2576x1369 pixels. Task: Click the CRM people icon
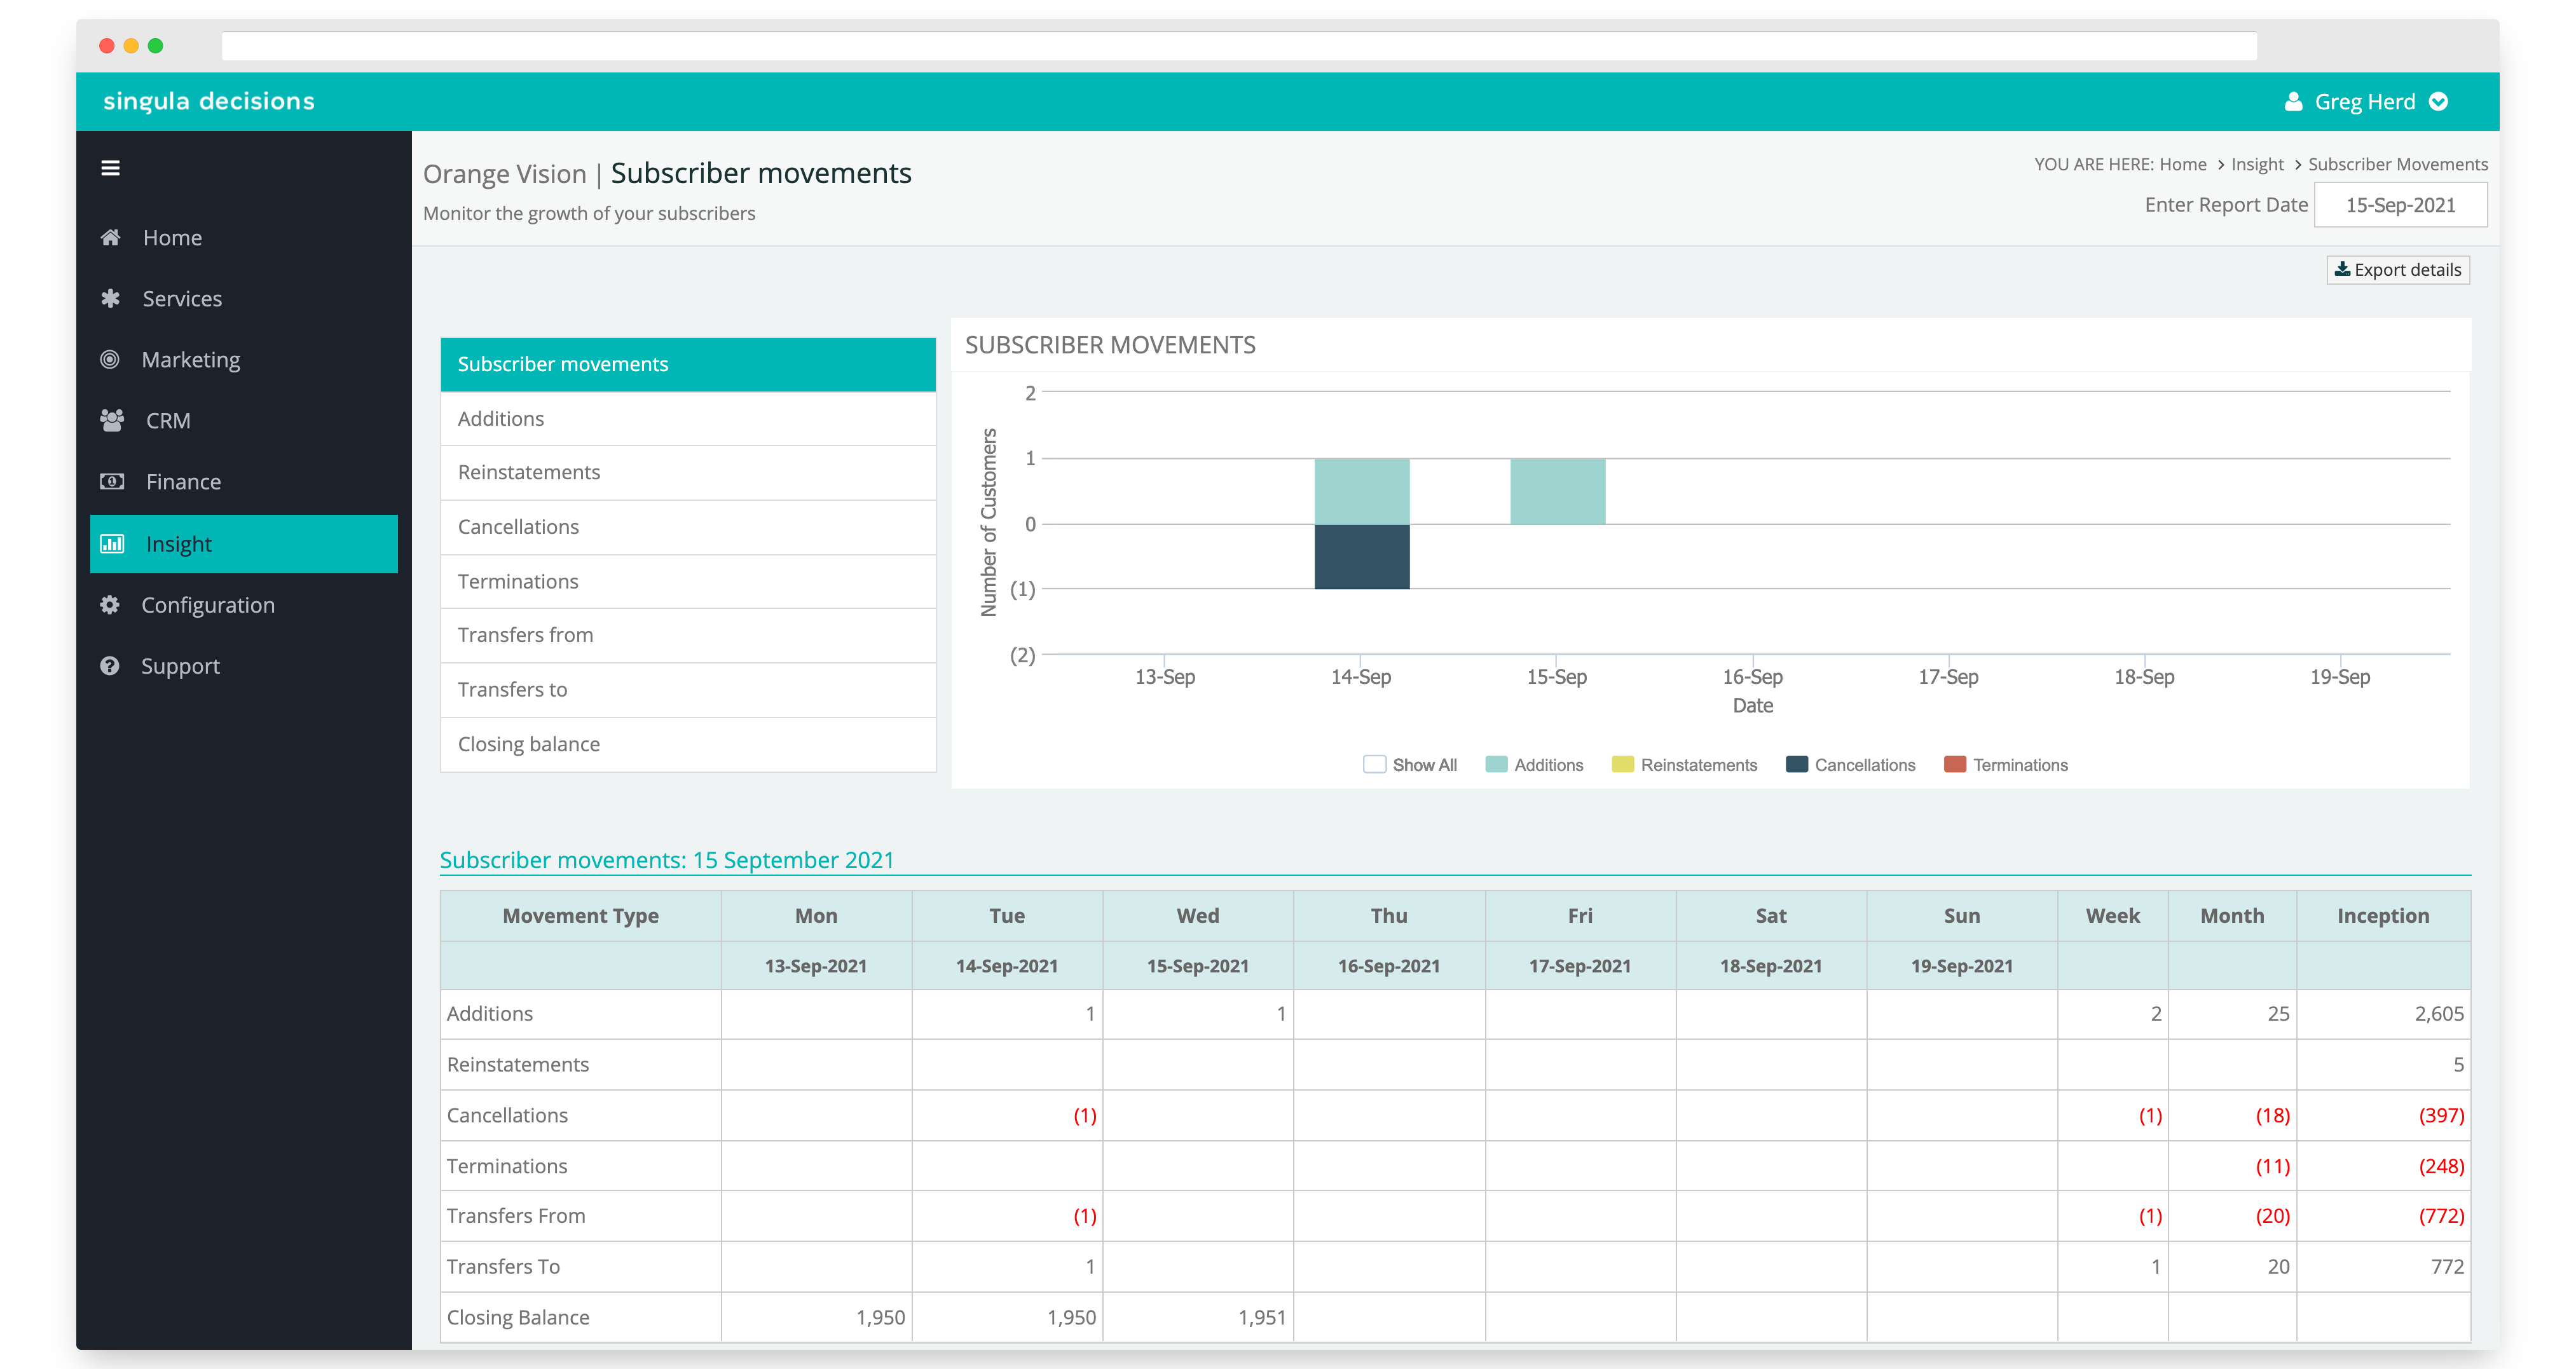112,420
